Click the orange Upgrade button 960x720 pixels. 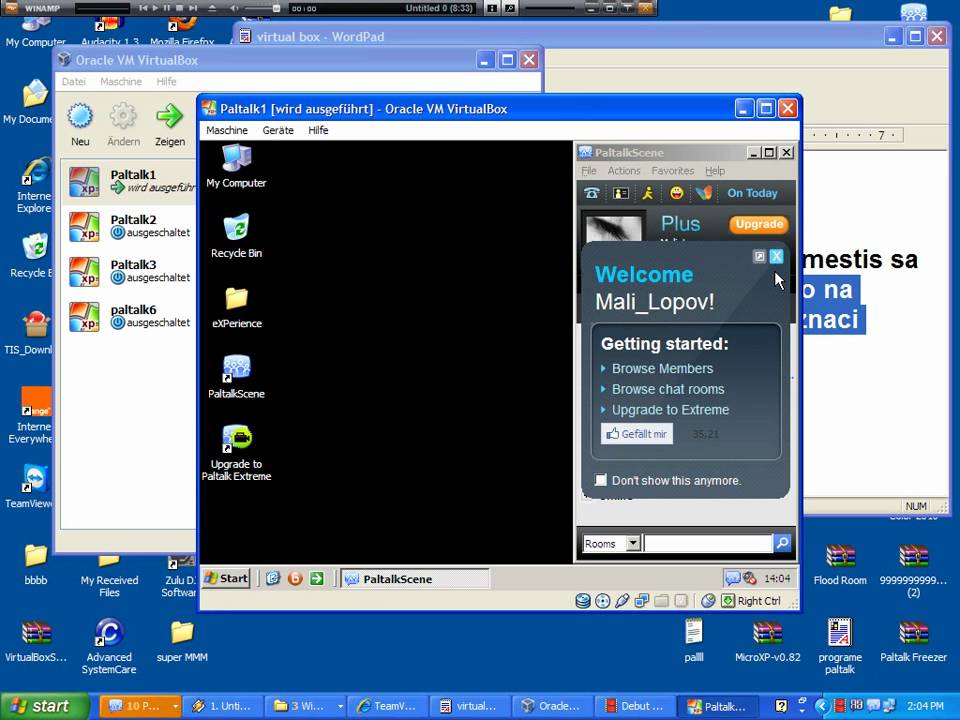[x=759, y=224]
